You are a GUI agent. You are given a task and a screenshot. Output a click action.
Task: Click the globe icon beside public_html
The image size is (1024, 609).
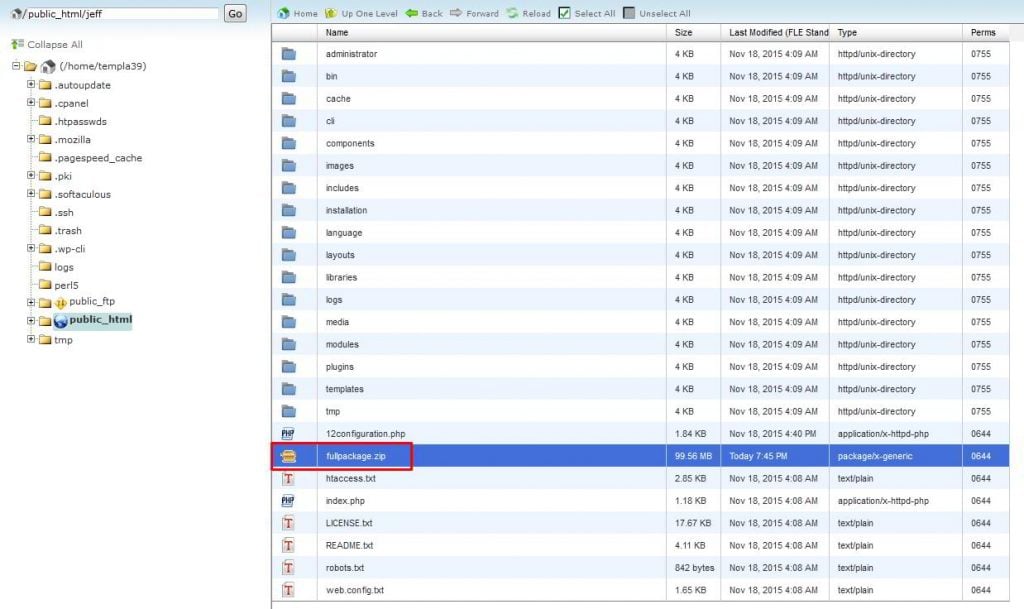pos(60,321)
